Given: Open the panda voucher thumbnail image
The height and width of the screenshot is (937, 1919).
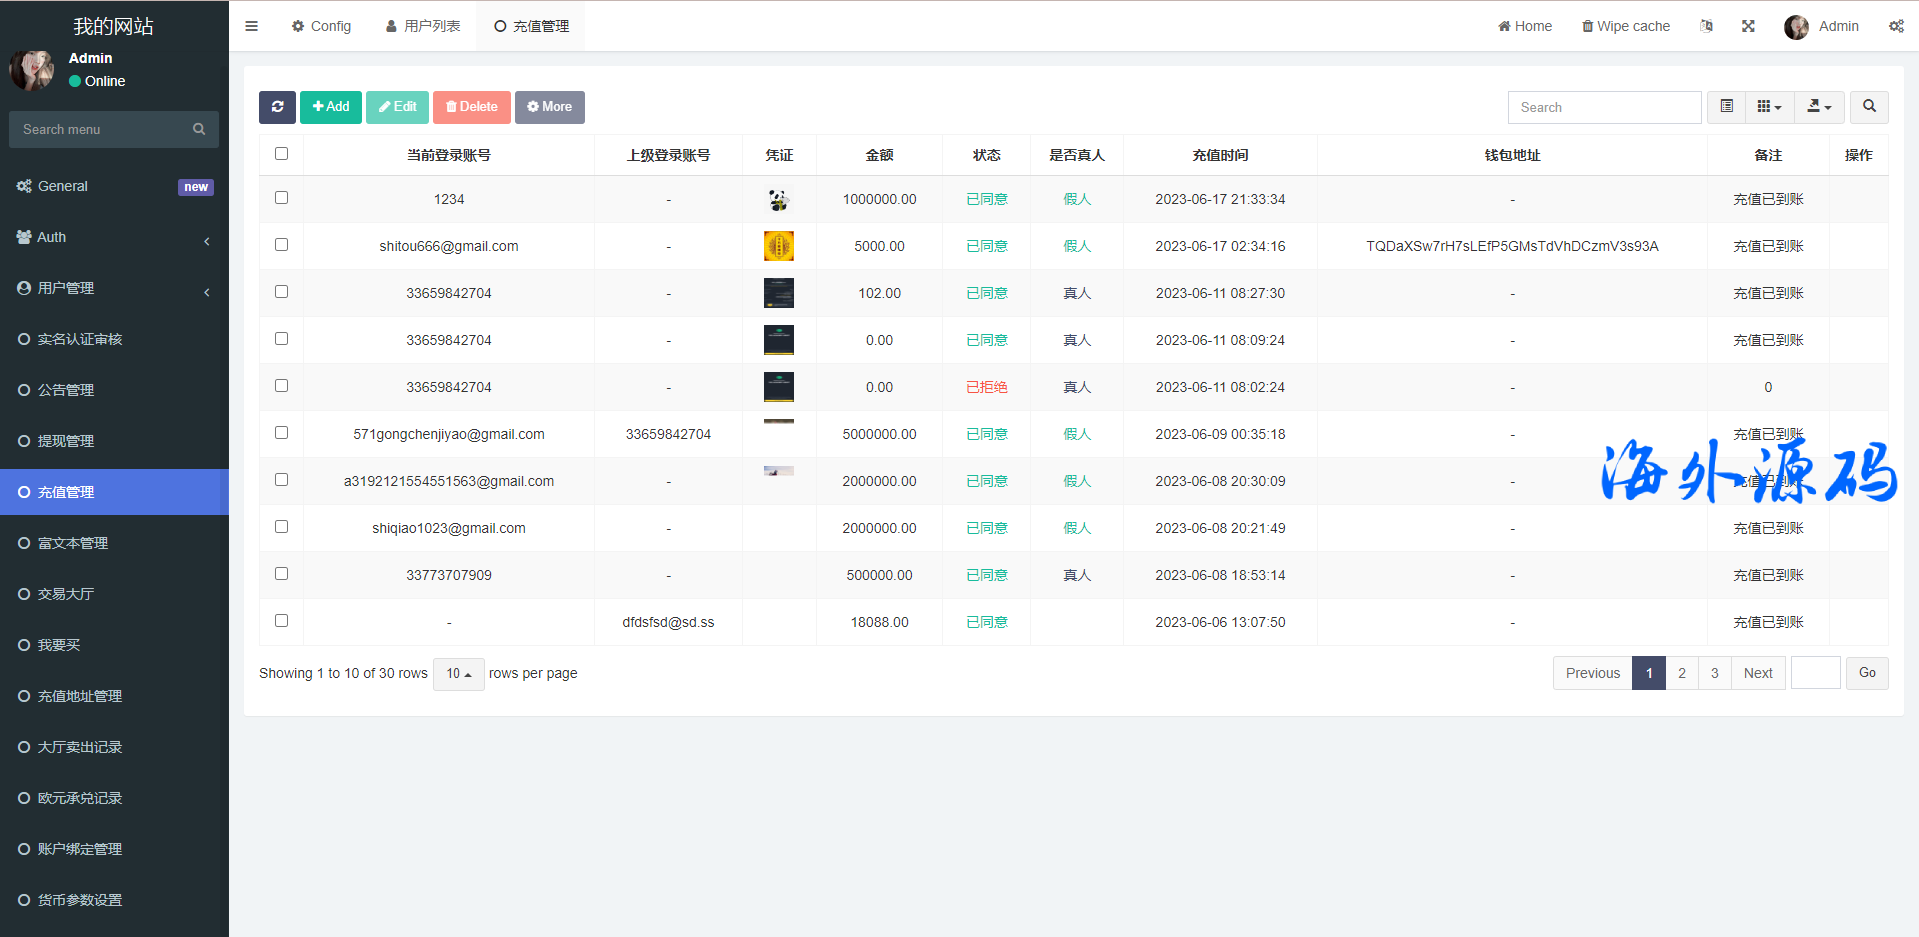Looking at the screenshot, I should [x=778, y=200].
